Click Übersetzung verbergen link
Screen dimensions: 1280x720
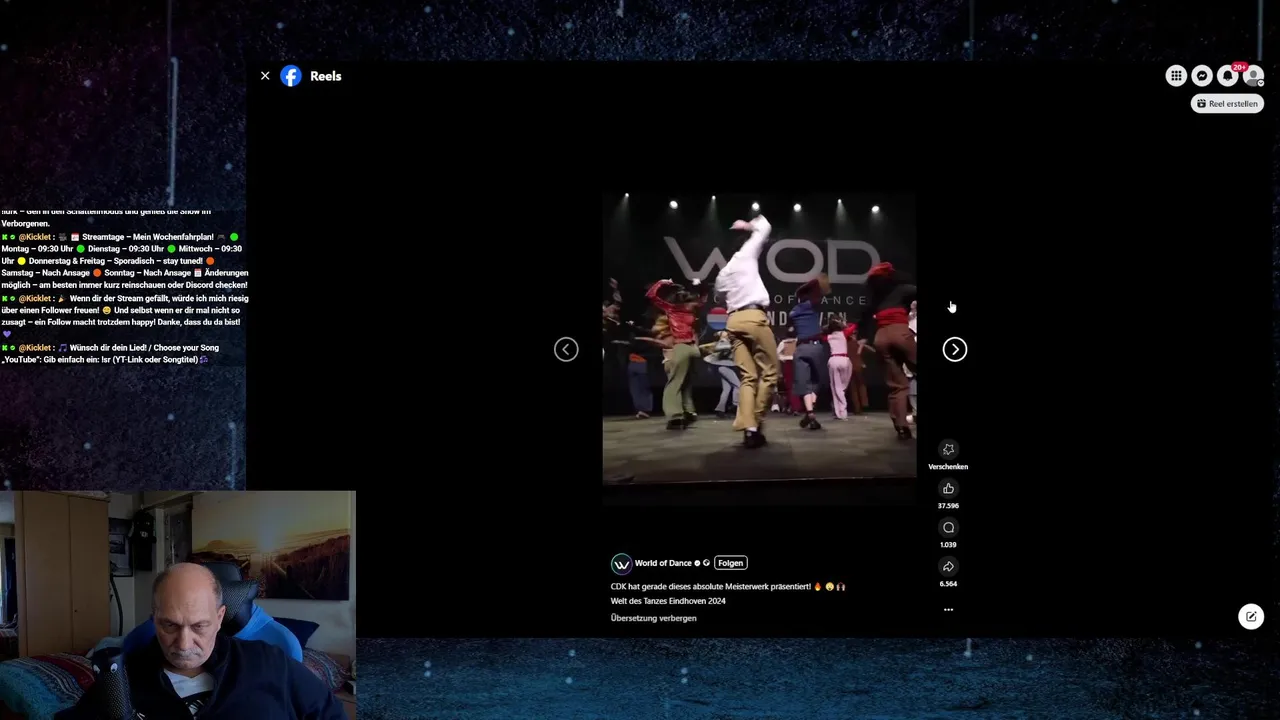(653, 618)
